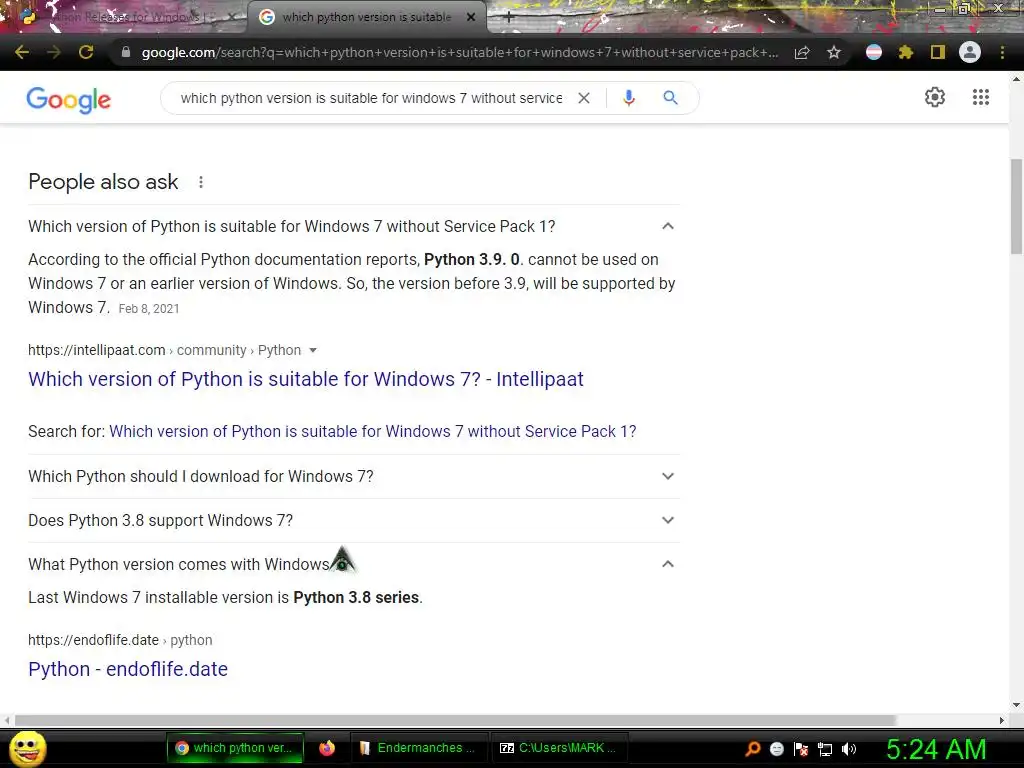Viewport: 1024px width, 768px height.
Task: Open People also ask options menu
Action: tap(201, 182)
